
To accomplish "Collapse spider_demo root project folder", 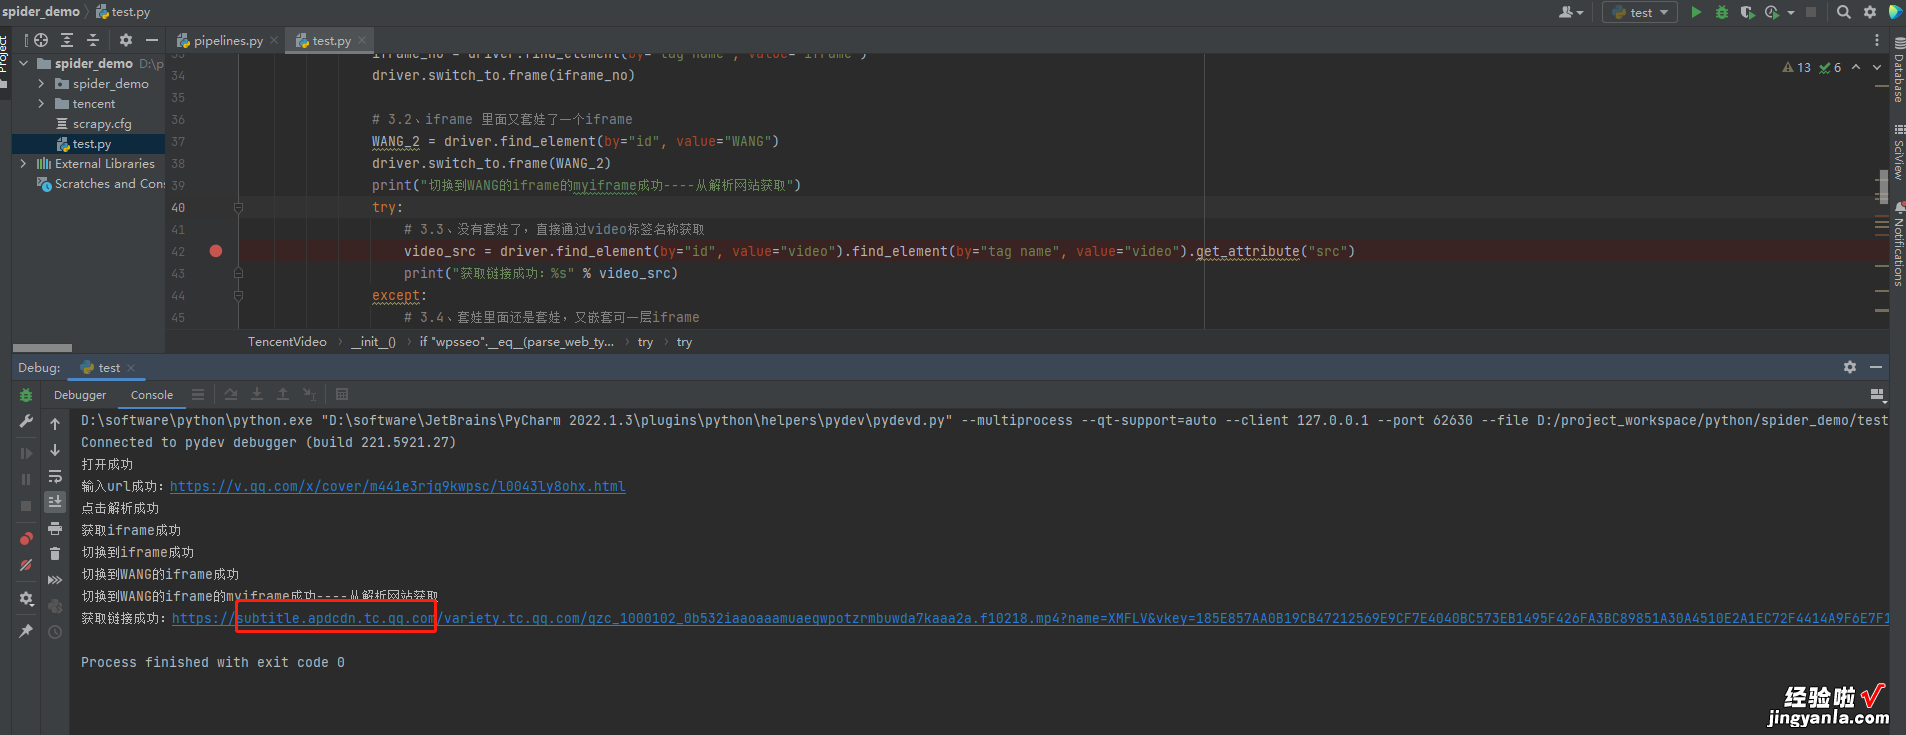I will 23,63.
